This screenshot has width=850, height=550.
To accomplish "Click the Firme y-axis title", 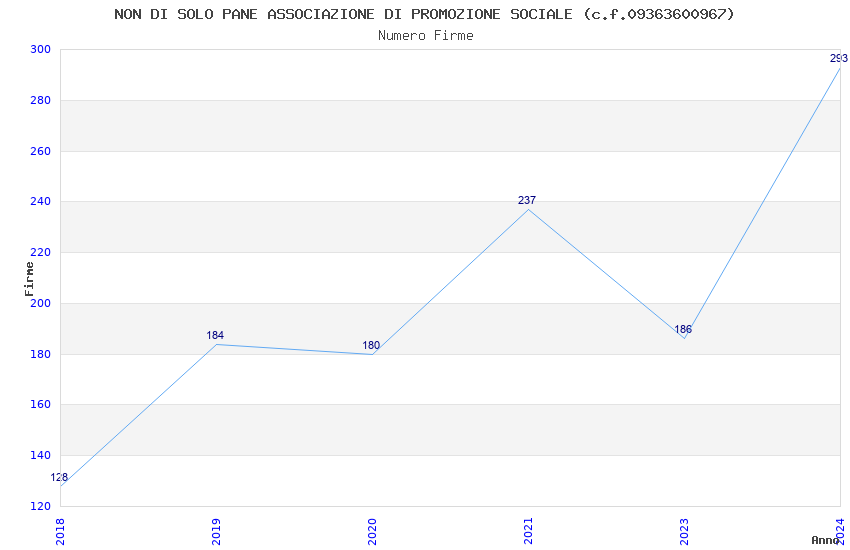I will (x=29, y=279).
